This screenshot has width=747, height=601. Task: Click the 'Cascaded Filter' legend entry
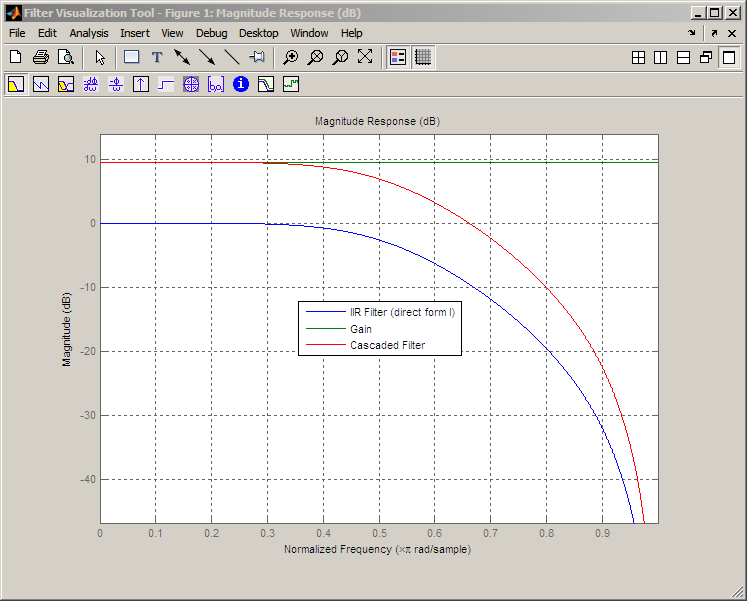(387, 345)
